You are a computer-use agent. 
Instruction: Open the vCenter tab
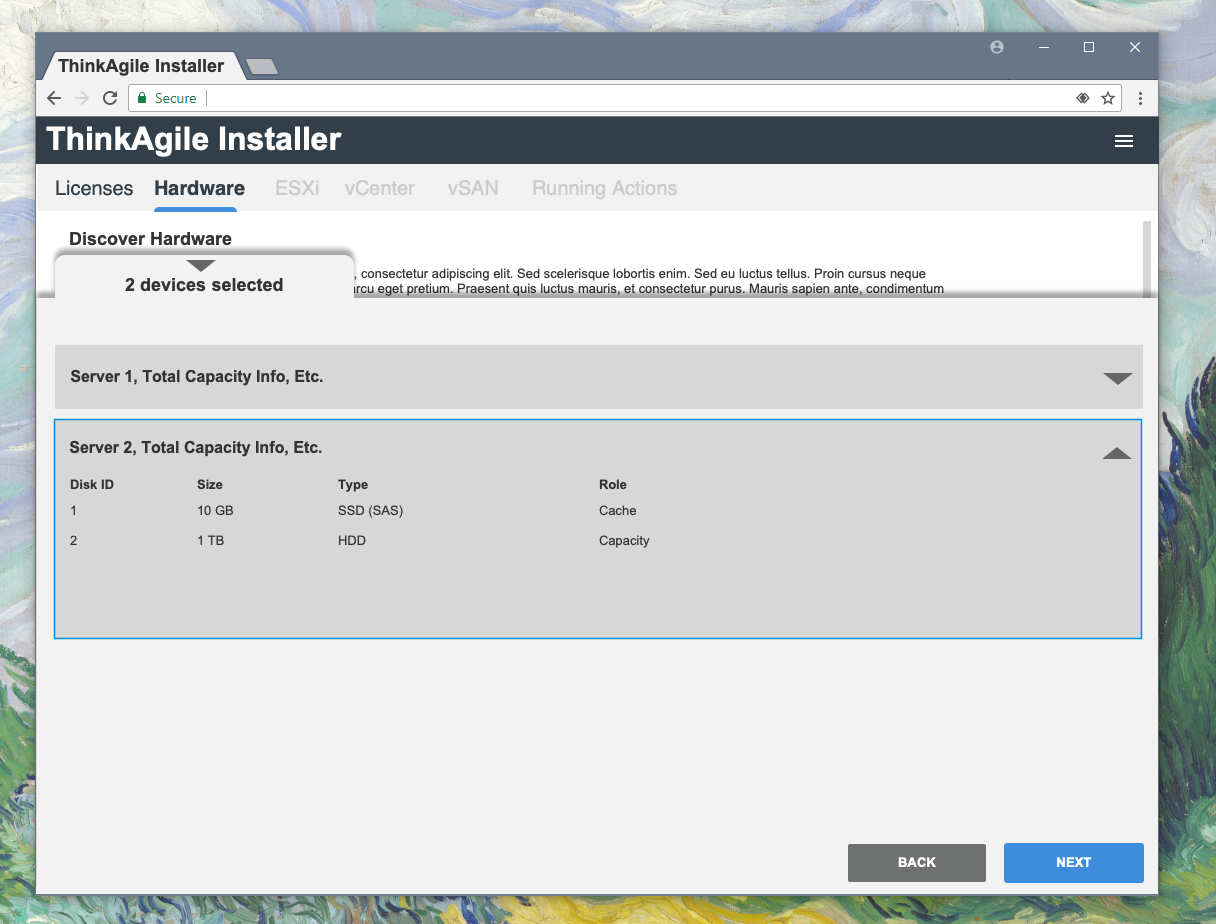[x=379, y=188]
